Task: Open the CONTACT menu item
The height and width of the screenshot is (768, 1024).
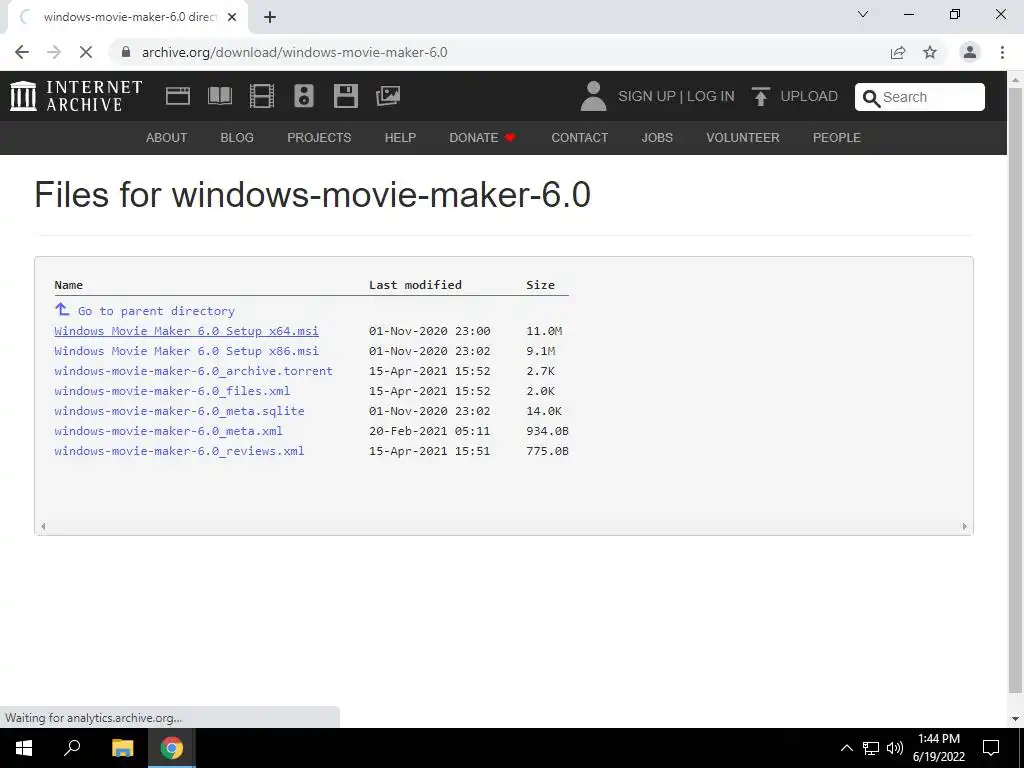Action: point(579,138)
